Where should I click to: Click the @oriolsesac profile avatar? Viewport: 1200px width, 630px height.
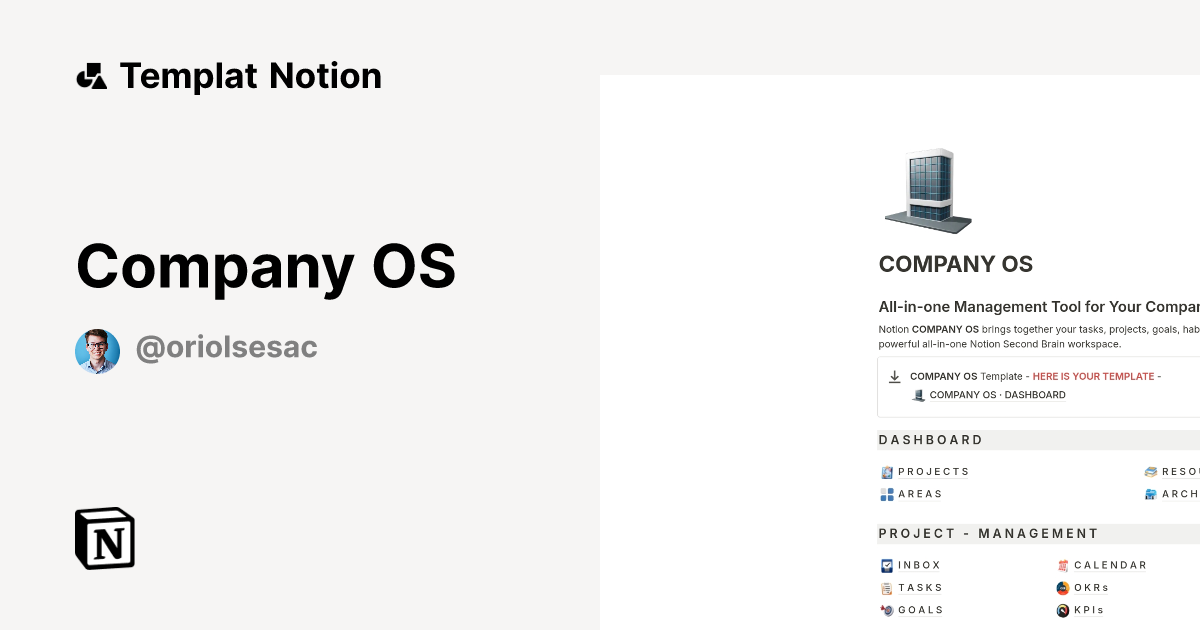click(x=96, y=351)
